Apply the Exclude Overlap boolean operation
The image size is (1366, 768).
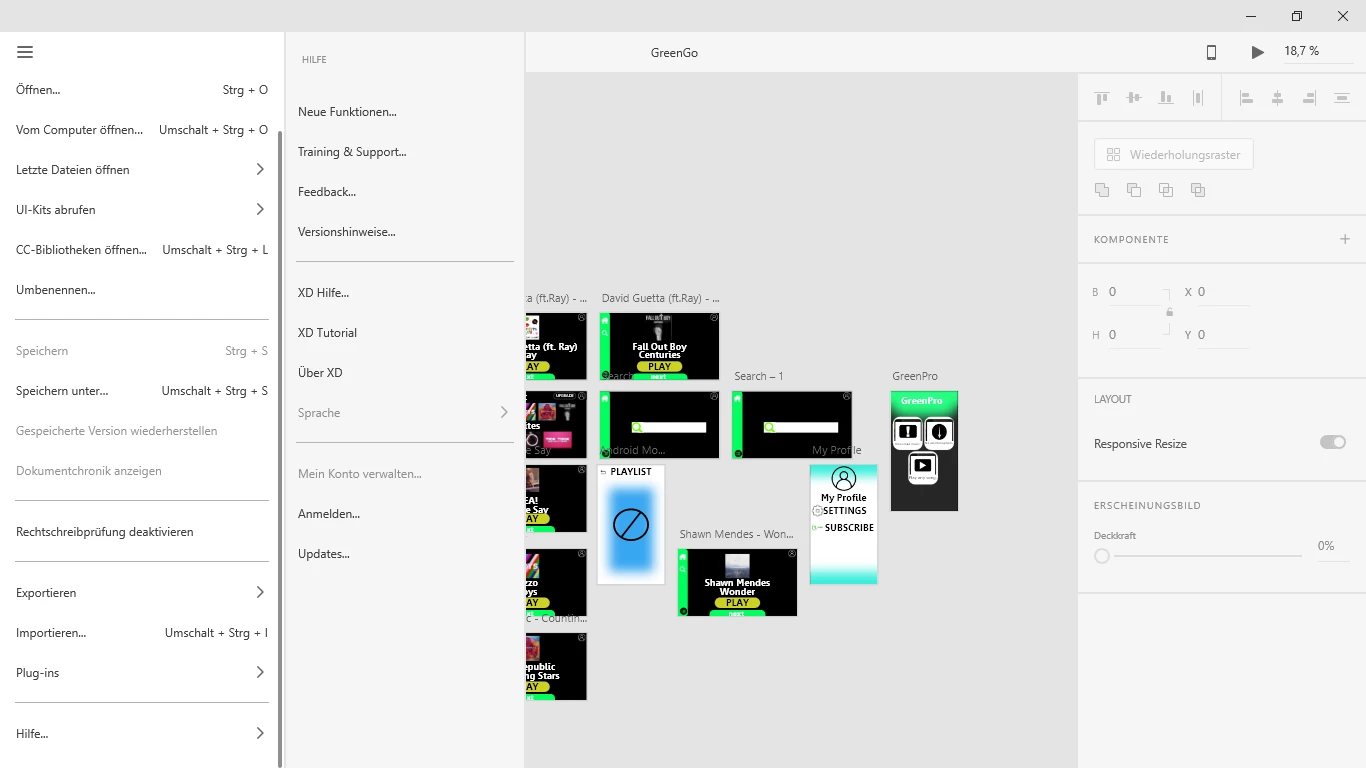point(1198,190)
